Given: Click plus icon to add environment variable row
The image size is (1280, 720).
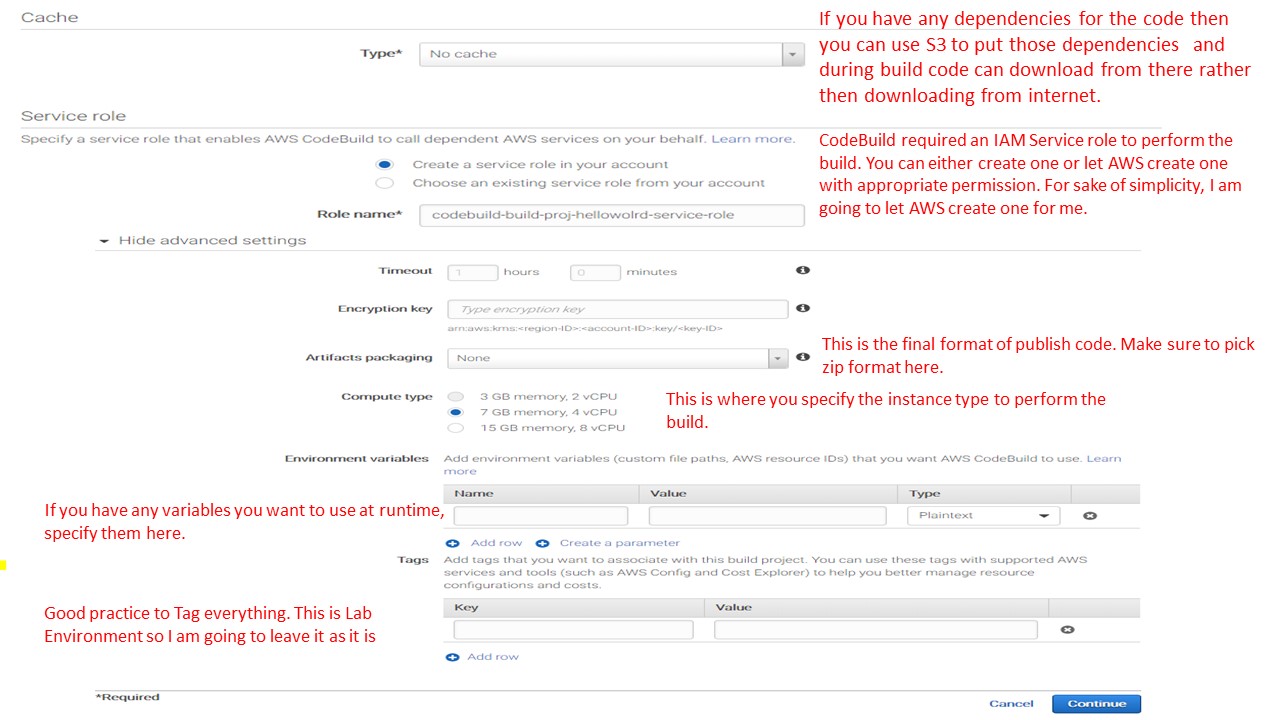Looking at the screenshot, I should (x=452, y=543).
